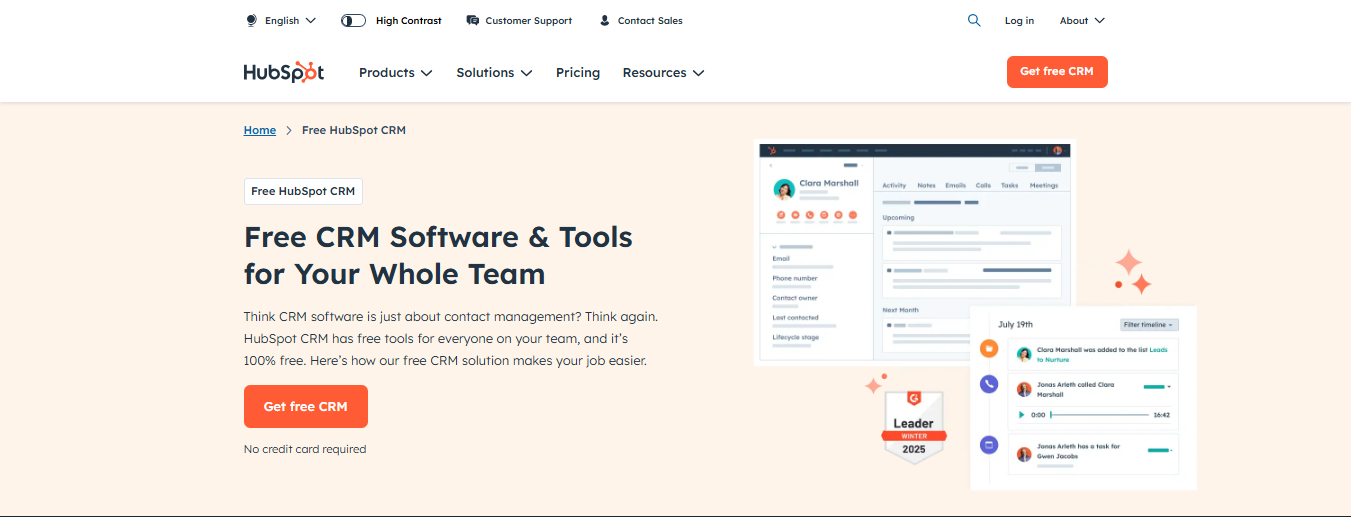Image resolution: width=1351 pixels, height=517 pixels.
Task: Click the Upcoming section label
Action: tap(898, 217)
